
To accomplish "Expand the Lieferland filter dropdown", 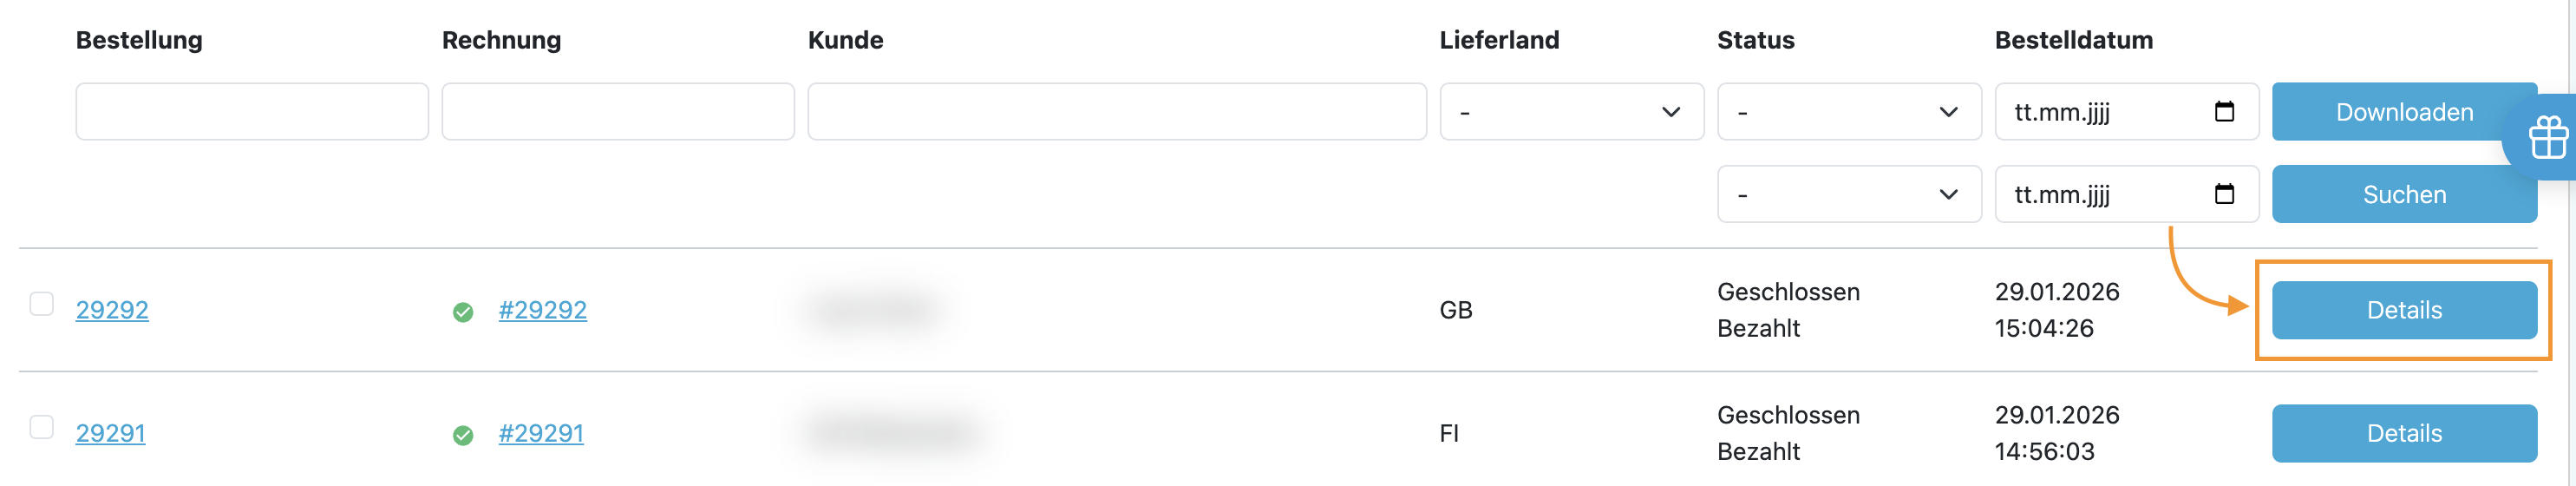I will (1571, 112).
